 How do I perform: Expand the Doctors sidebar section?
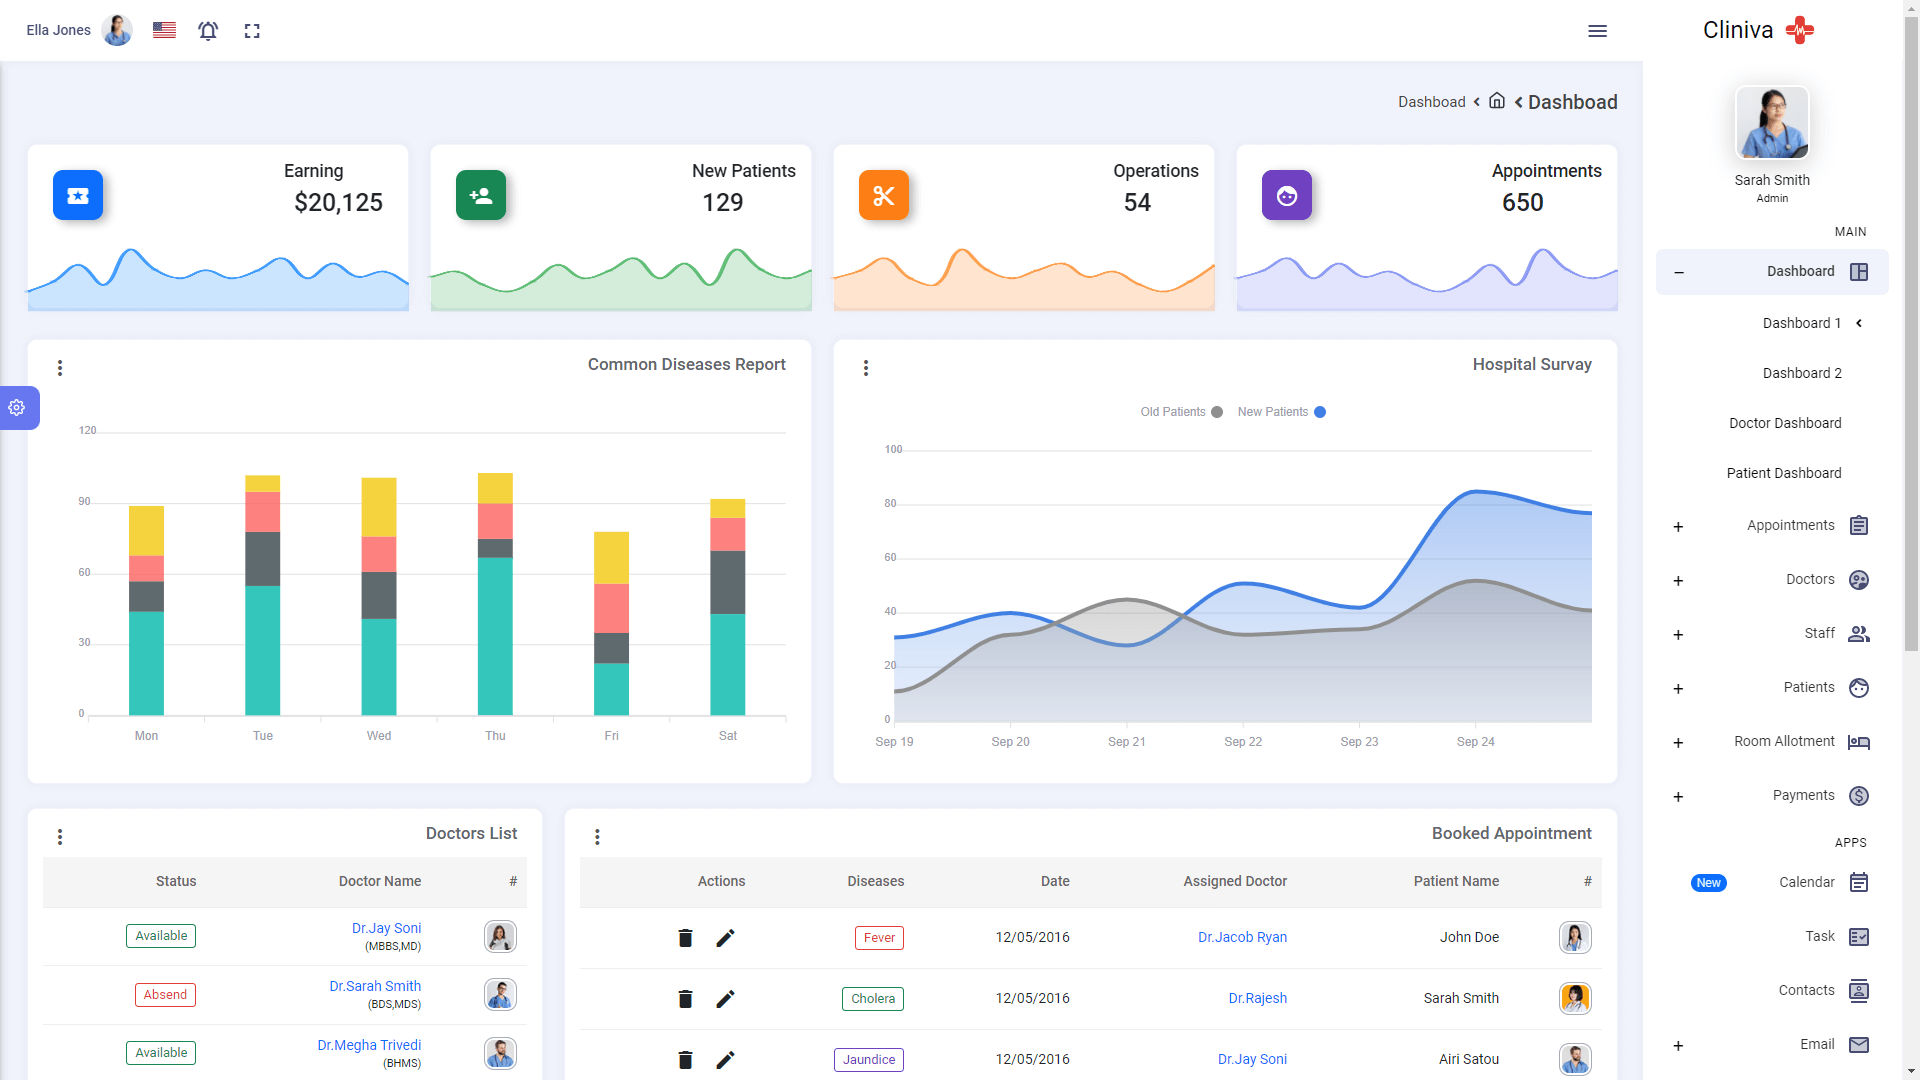coord(1678,580)
